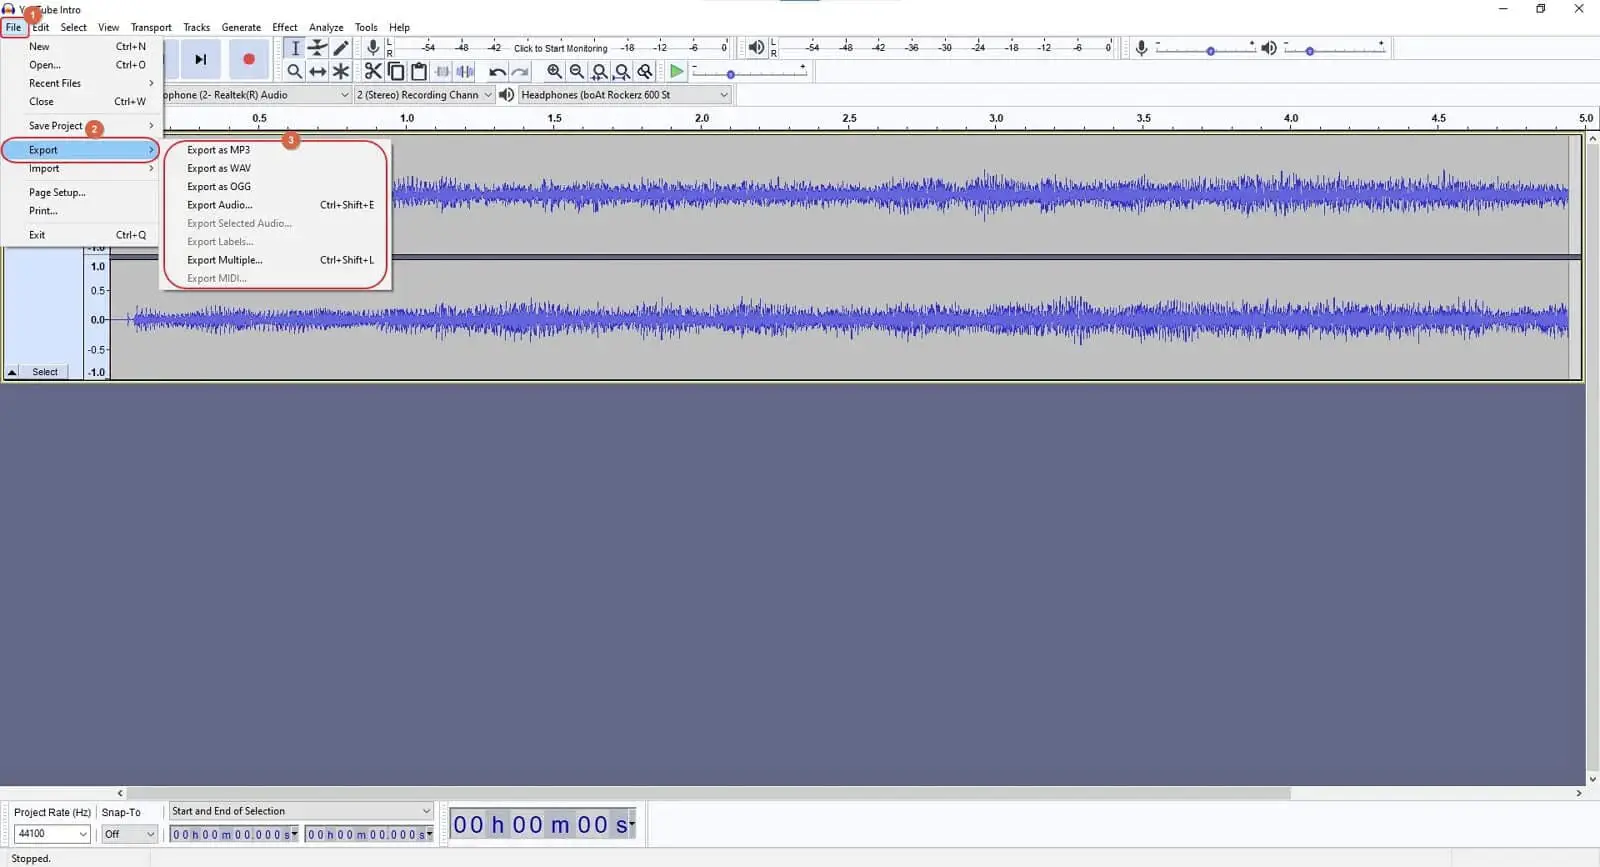Select the Multi-Tool asterisk icon
This screenshot has height=867, width=1600.
pos(341,71)
